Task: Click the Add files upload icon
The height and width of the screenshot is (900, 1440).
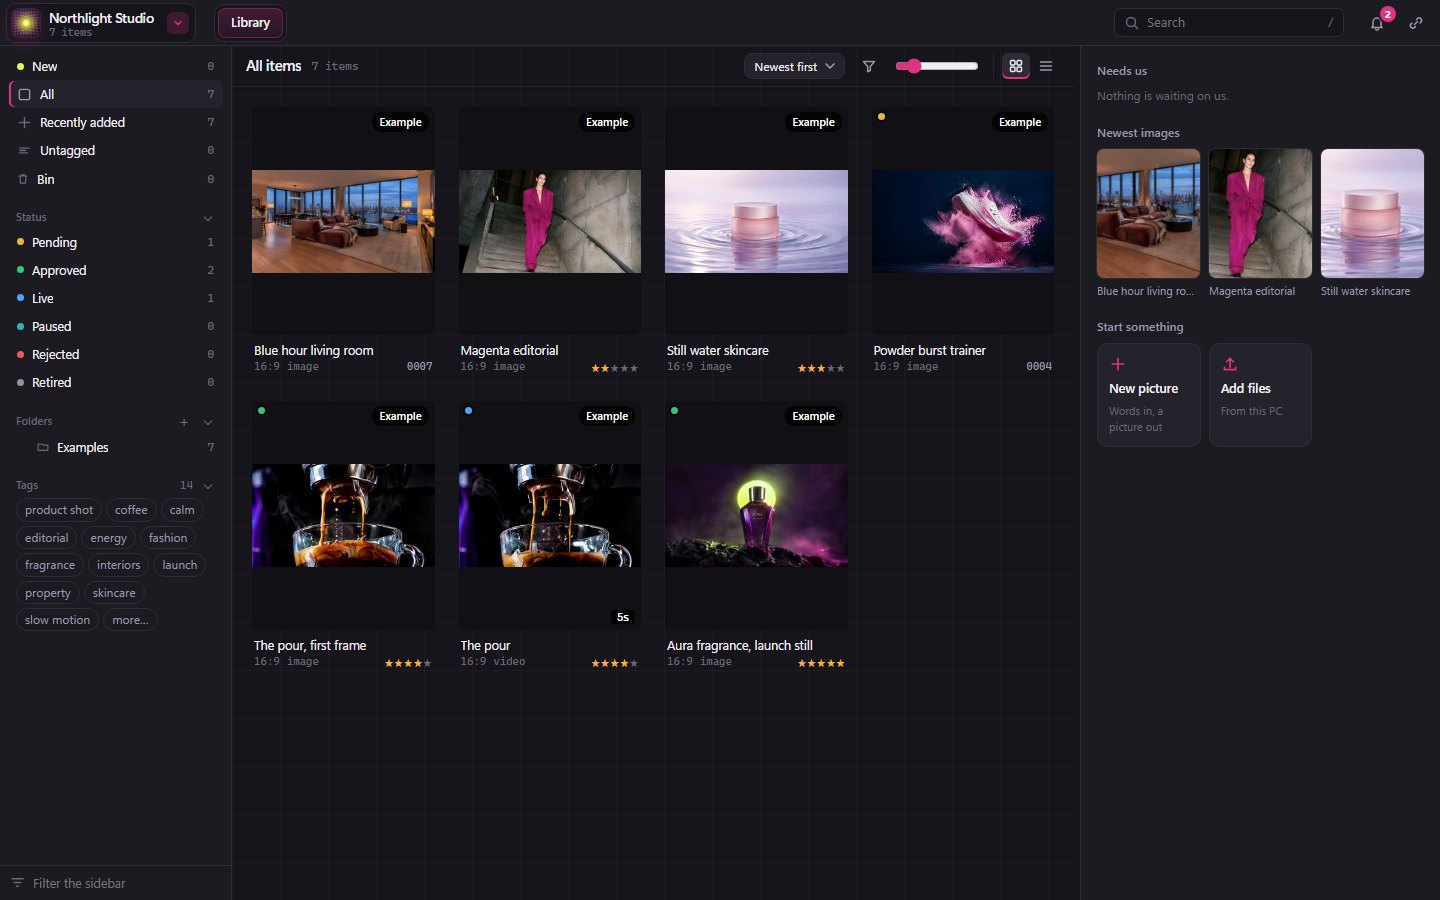Action: (x=1230, y=364)
